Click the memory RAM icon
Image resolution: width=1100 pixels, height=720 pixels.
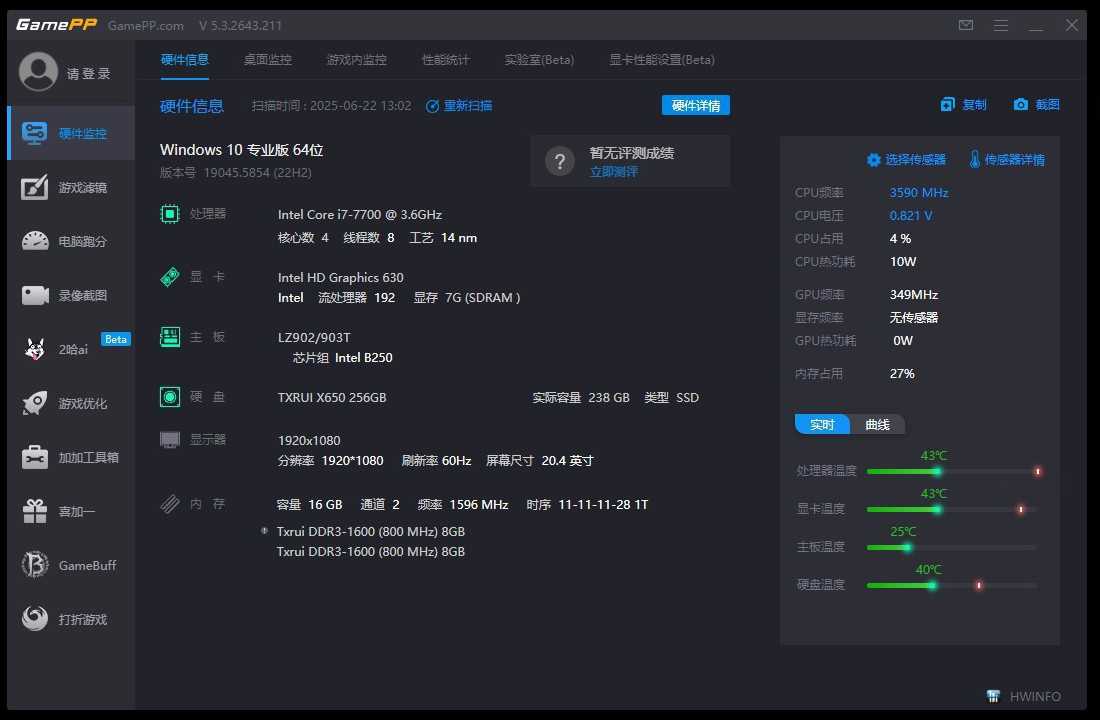170,504
